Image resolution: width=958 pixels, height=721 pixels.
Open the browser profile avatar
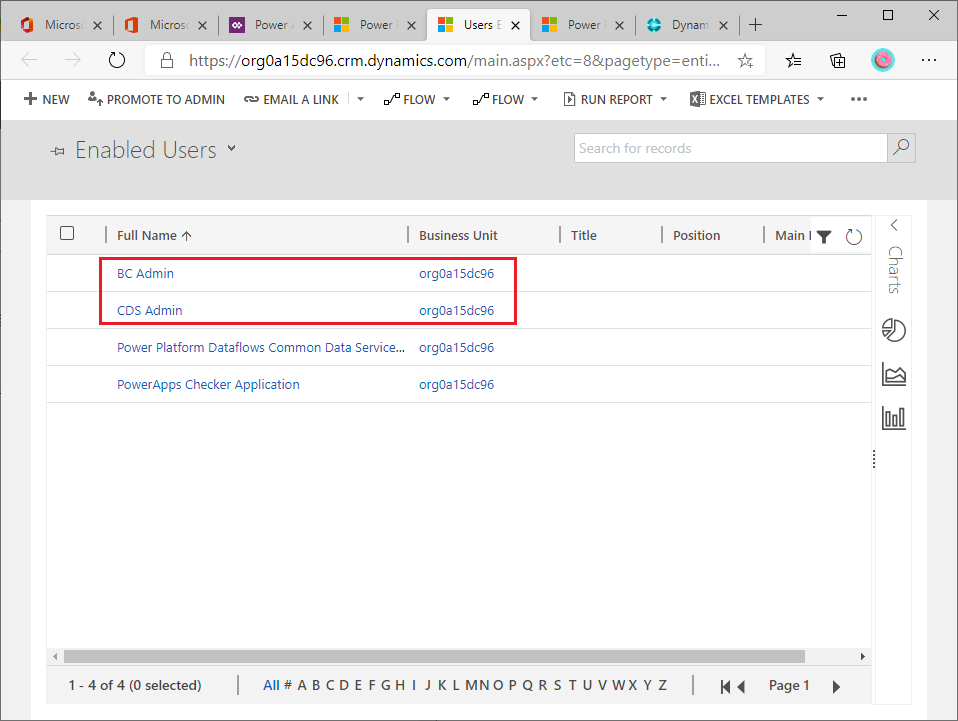coord(883,60)
